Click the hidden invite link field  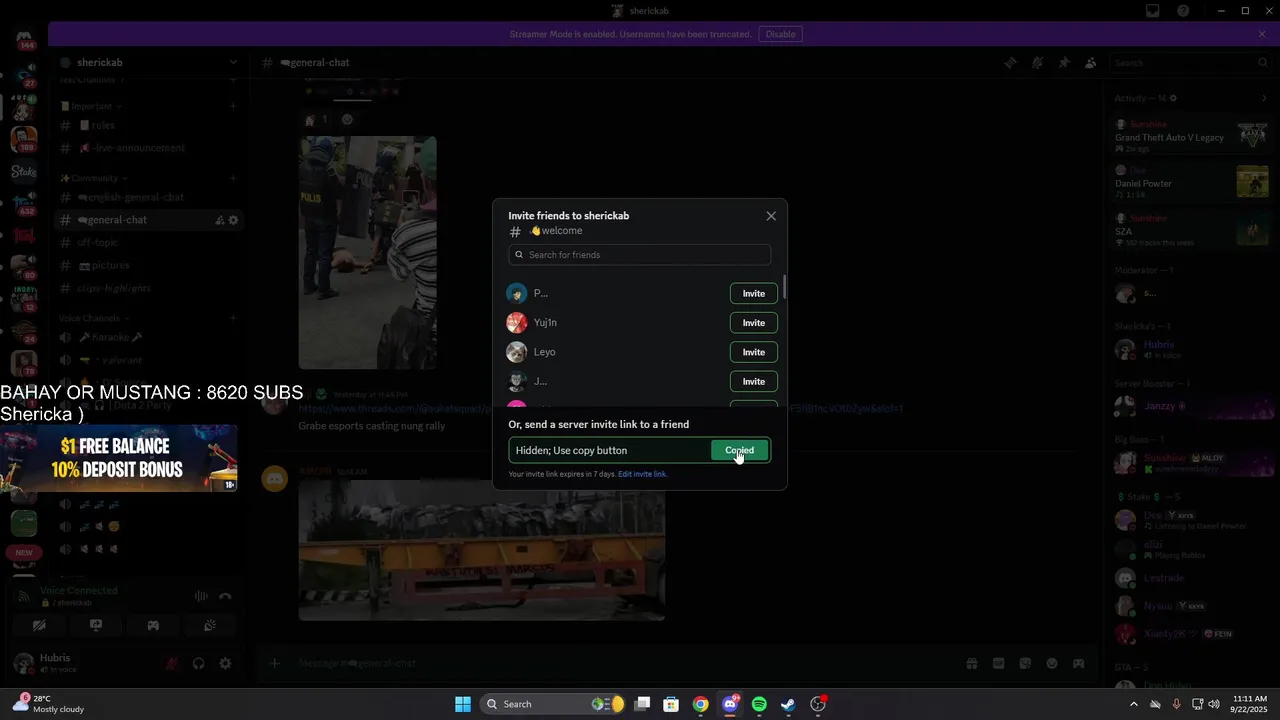[610, 450]
